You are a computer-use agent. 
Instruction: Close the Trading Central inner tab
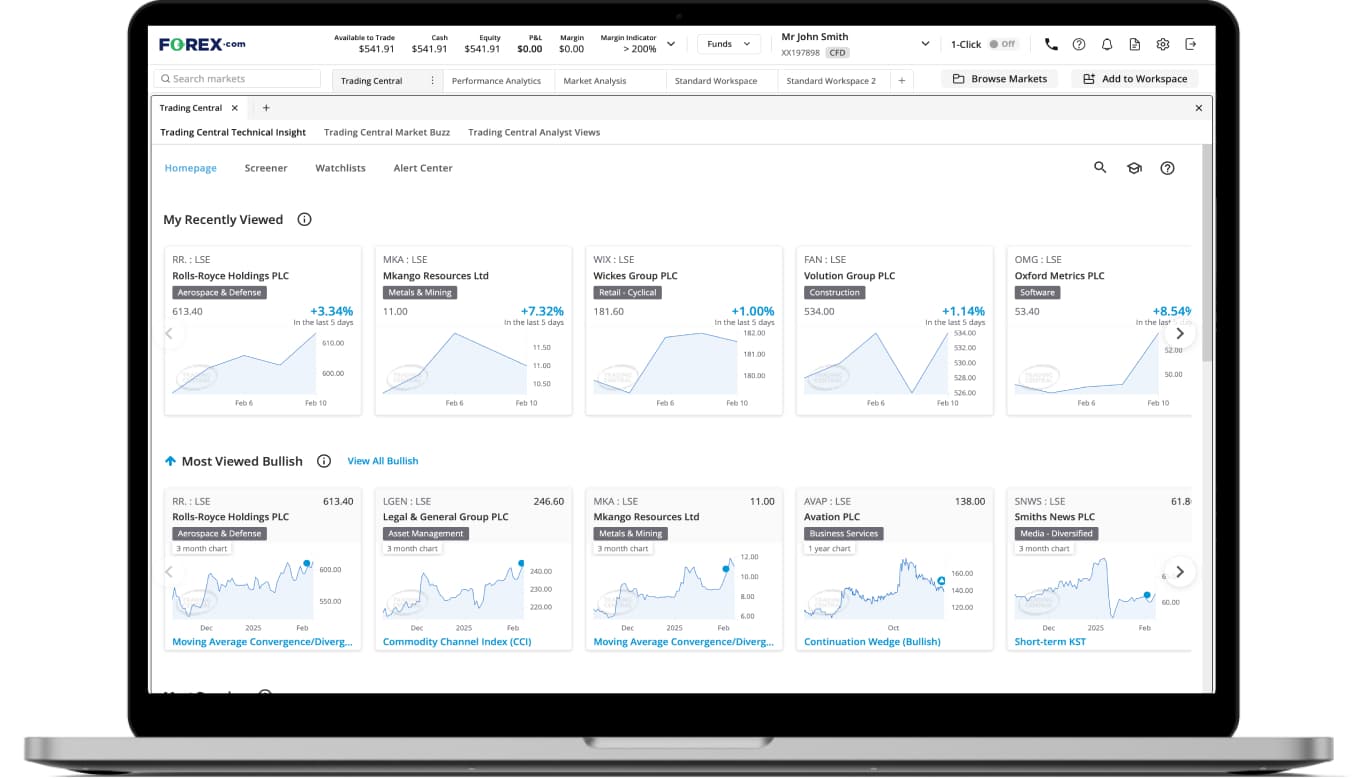click(235, 108)
